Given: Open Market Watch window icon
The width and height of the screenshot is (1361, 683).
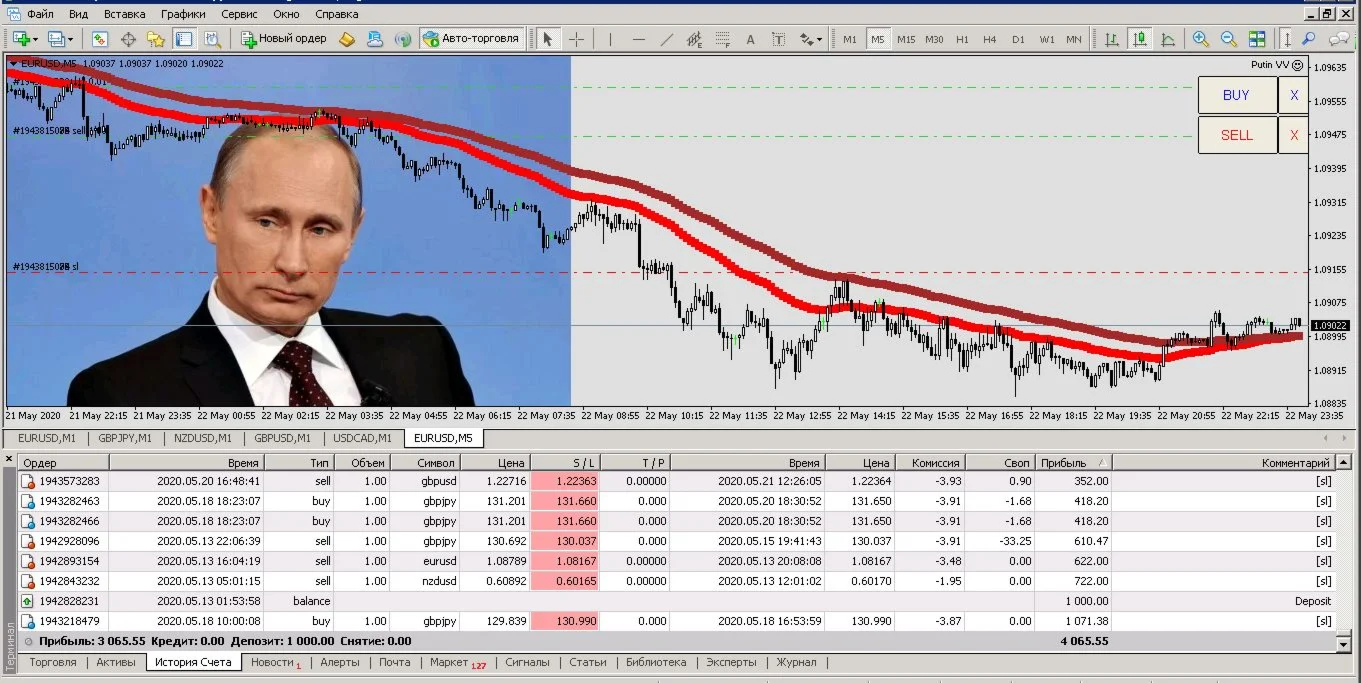Looking at the screenshot, I should [100, 39].
